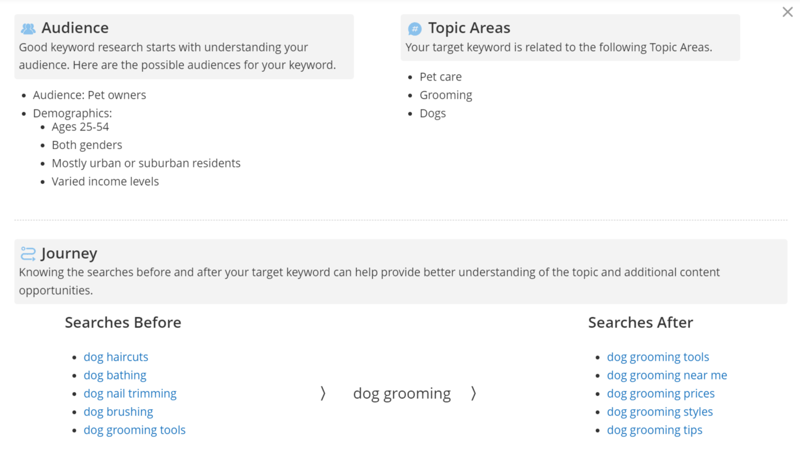Click the chevron after 'dog grooming'
The height and width of the screenshot is (459, 800).
coord(473,393)
